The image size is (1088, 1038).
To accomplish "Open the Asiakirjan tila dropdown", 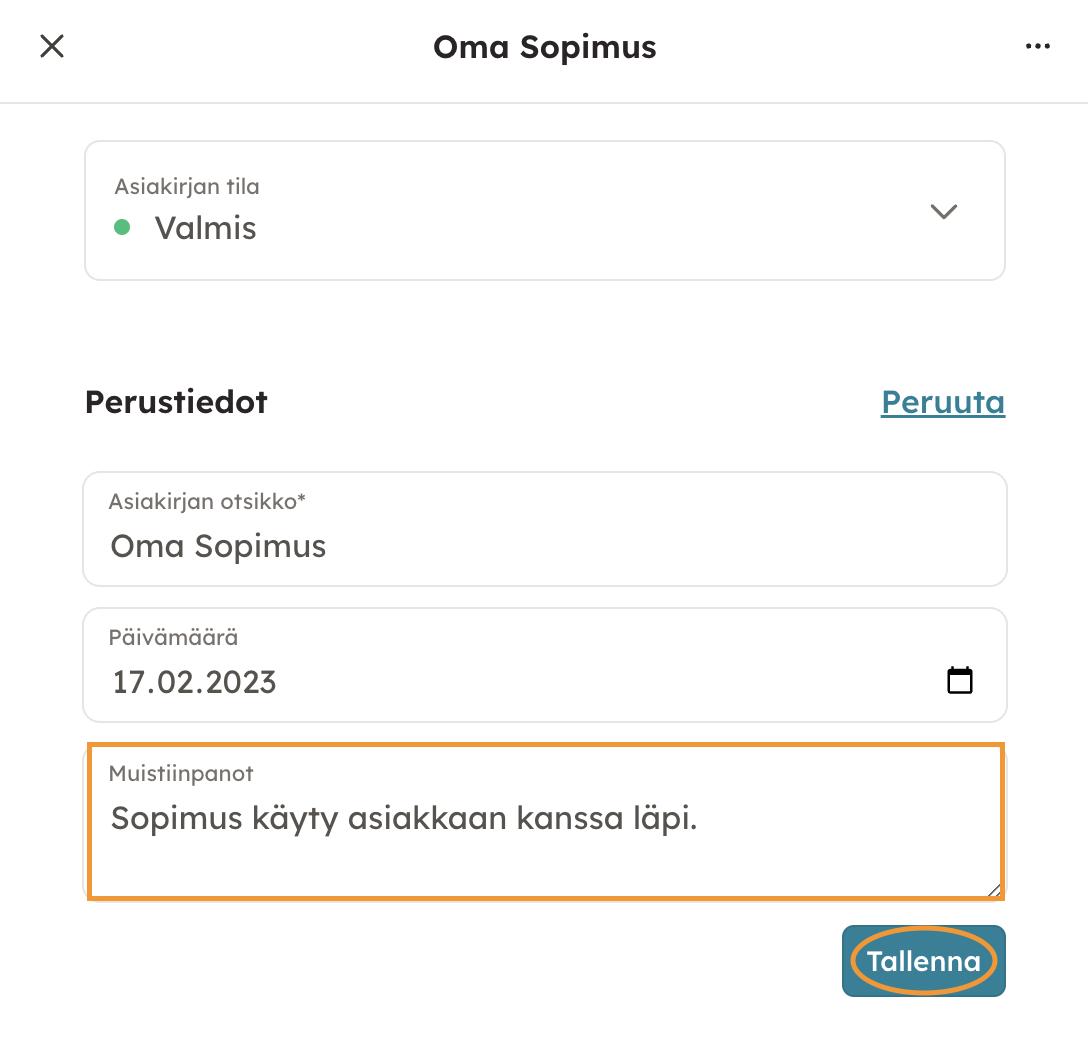I will [544, 210].
